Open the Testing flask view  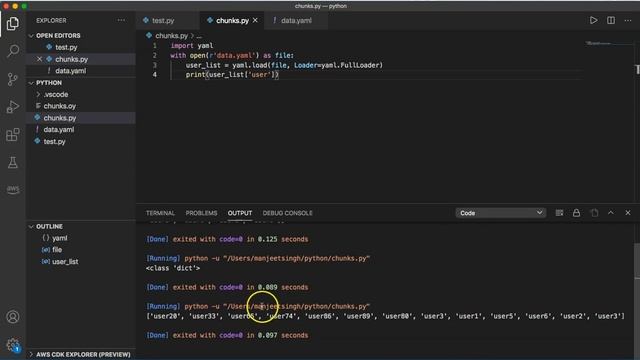coord(13,162)
